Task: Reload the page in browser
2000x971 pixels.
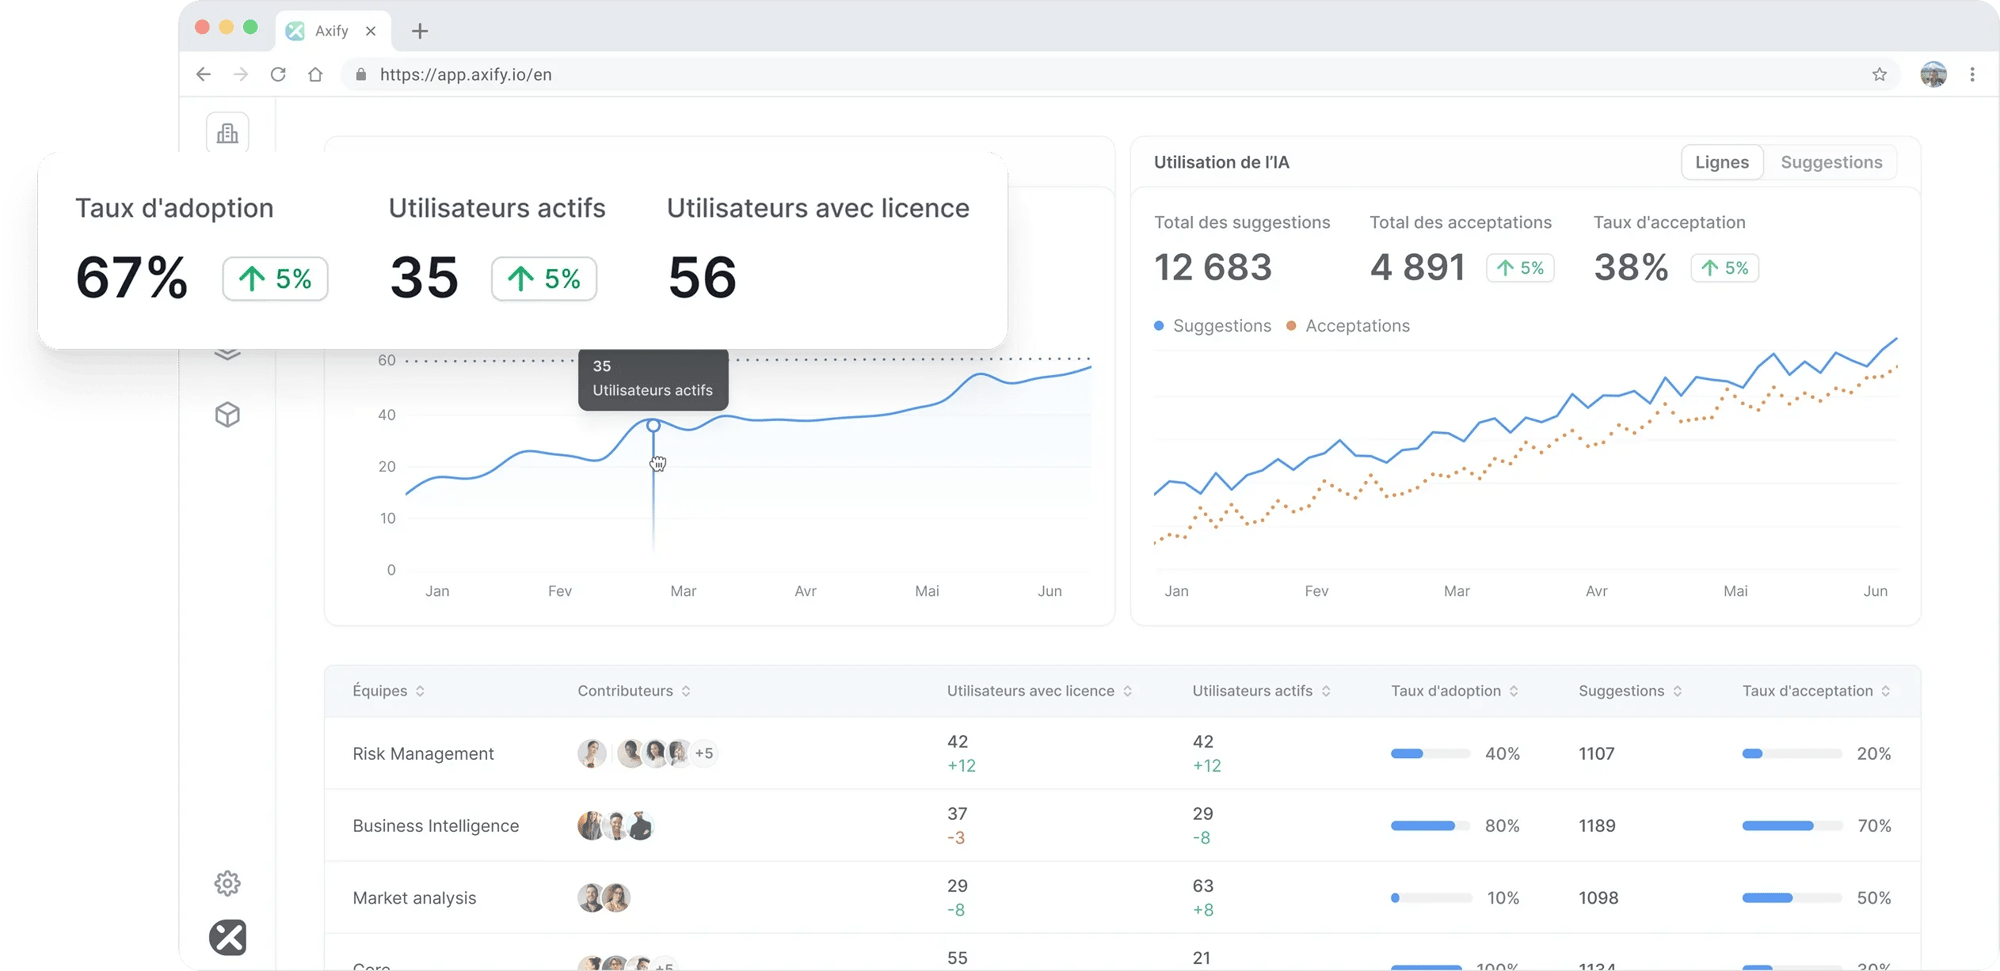Action: click(278, 74)
